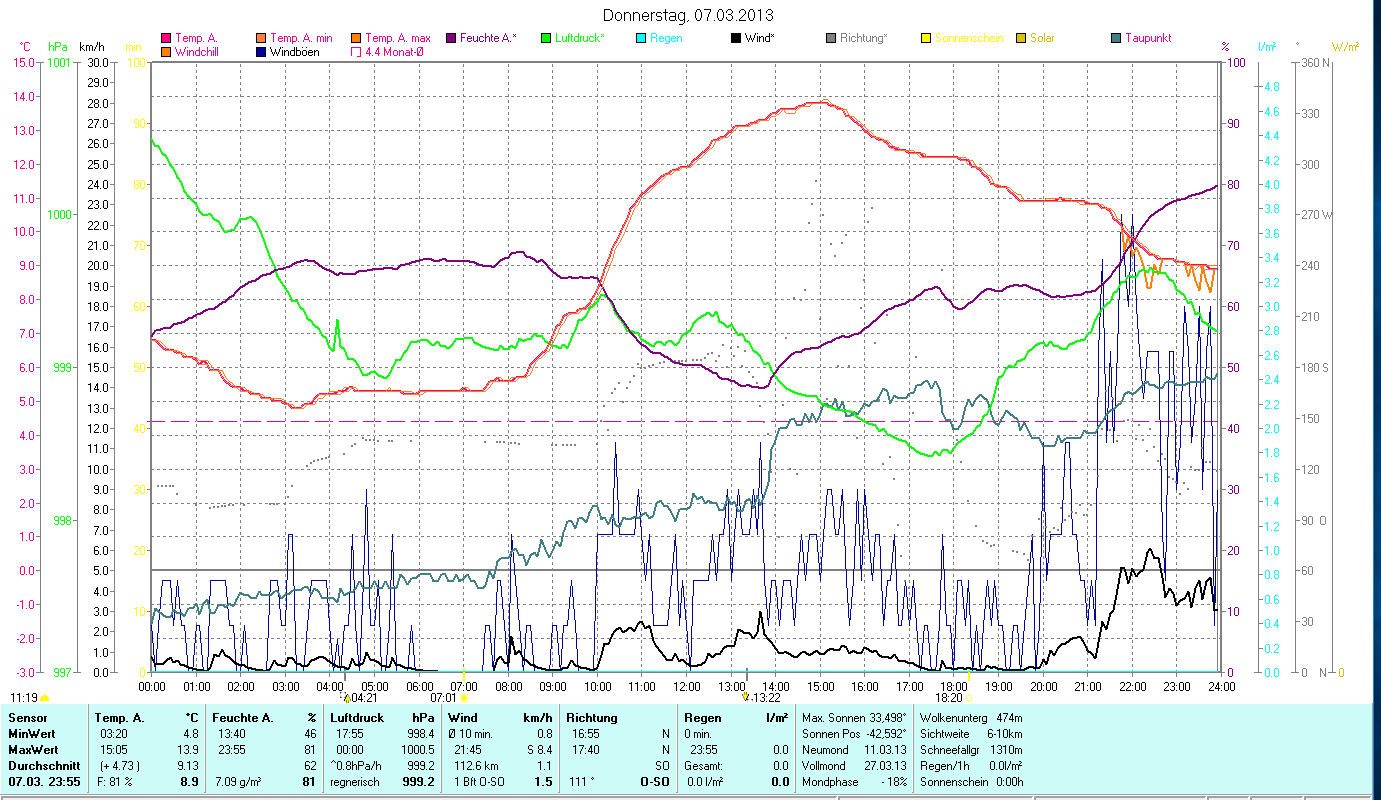Click the gray Richtung legend square
The image size is (1381, 800).
(x=831, y=38)
